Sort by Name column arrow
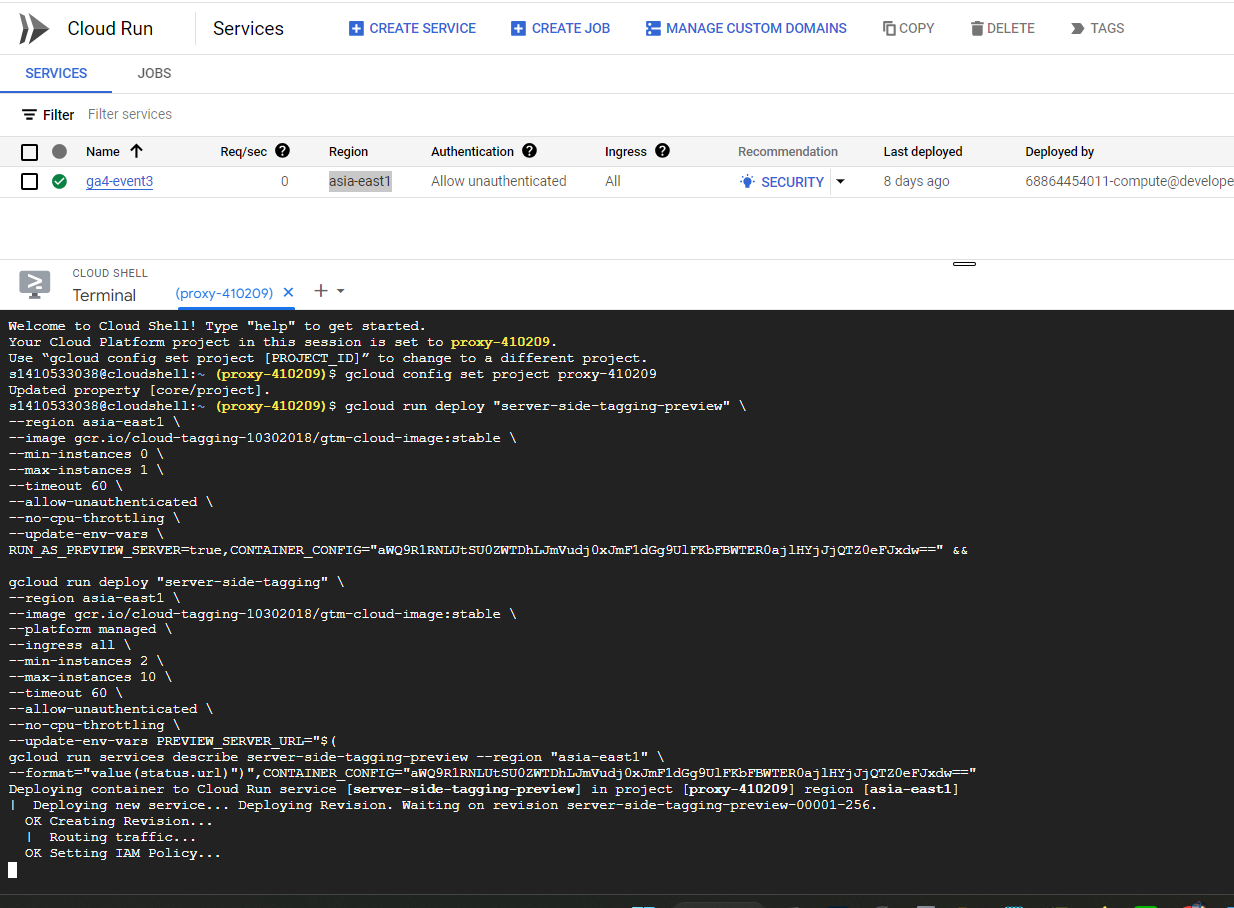The width and height of the screenshot is (1234, 908). coord(137,151)
